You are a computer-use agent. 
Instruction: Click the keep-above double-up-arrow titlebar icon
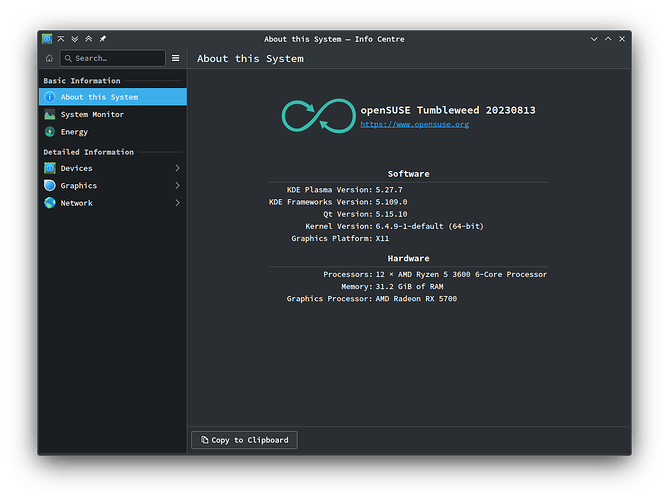click(x=89, y=39)
